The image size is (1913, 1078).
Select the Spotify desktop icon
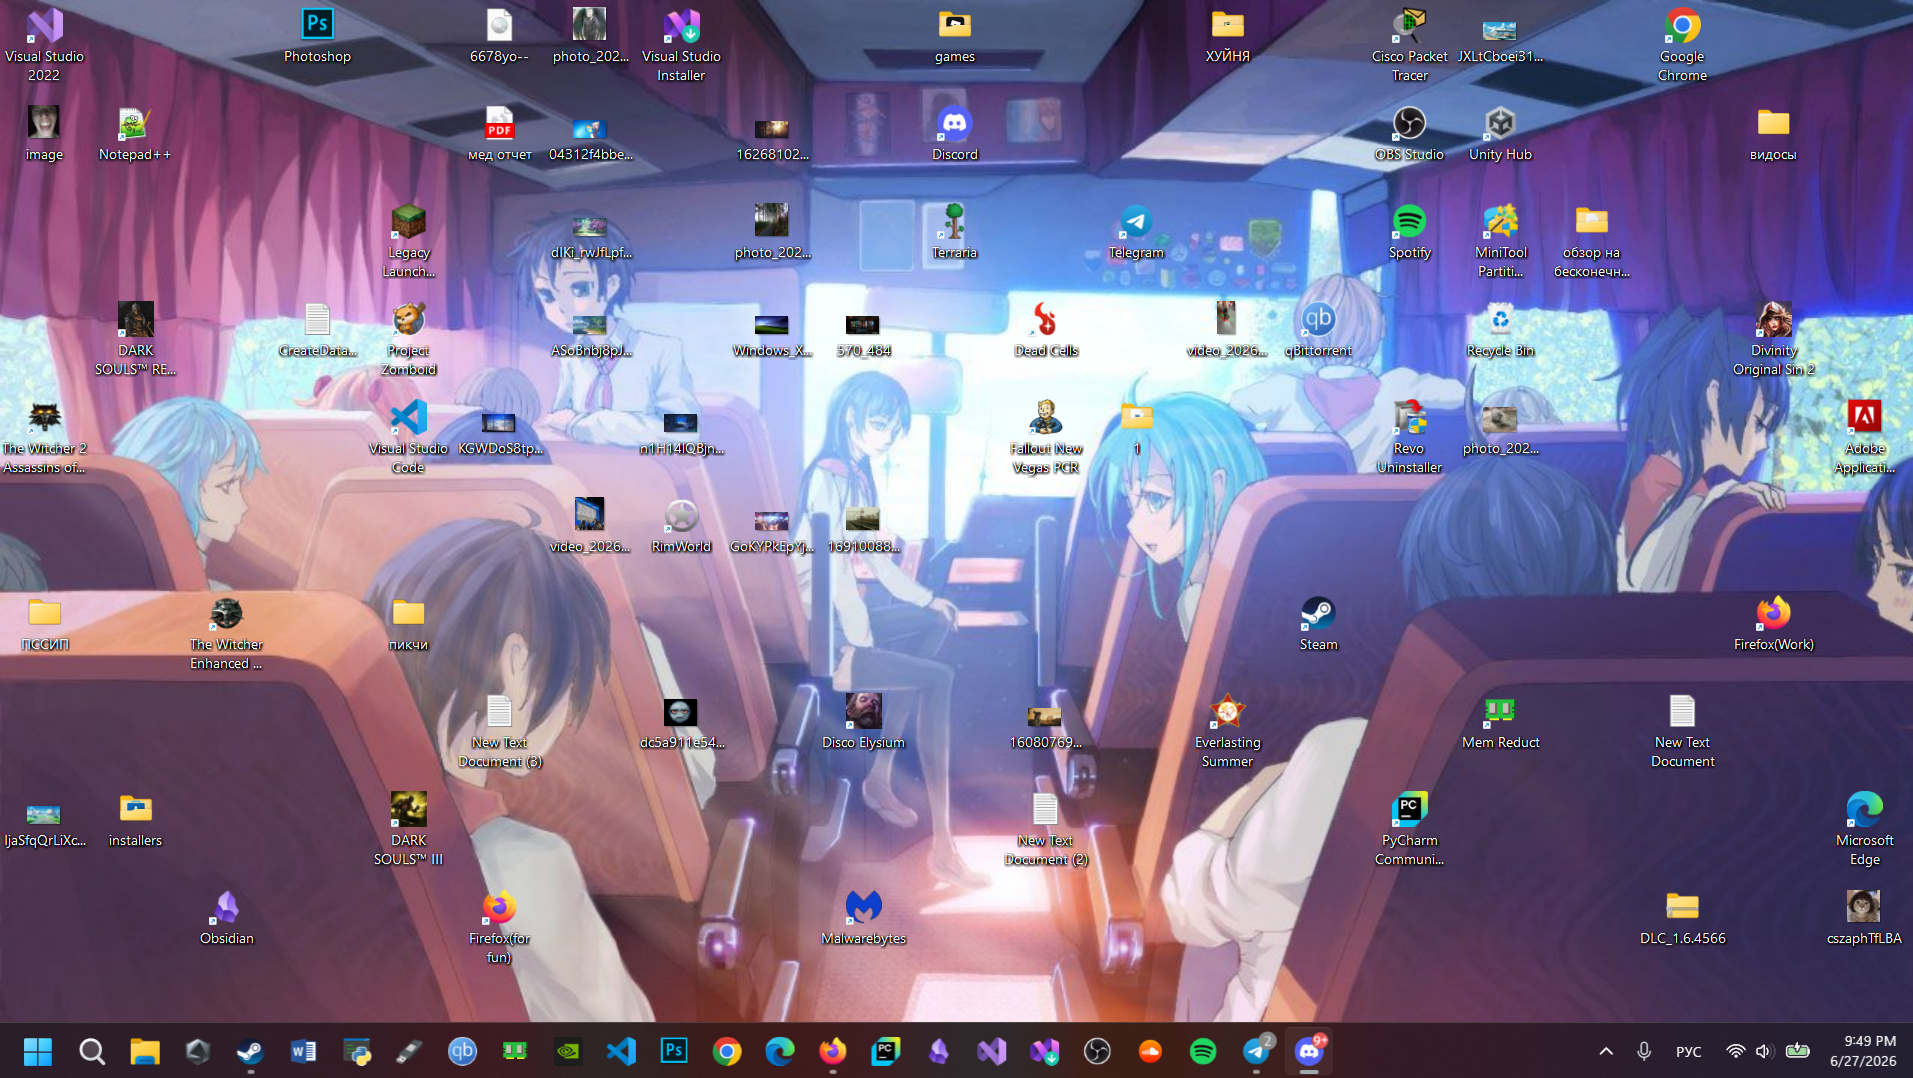[1409, 232]
